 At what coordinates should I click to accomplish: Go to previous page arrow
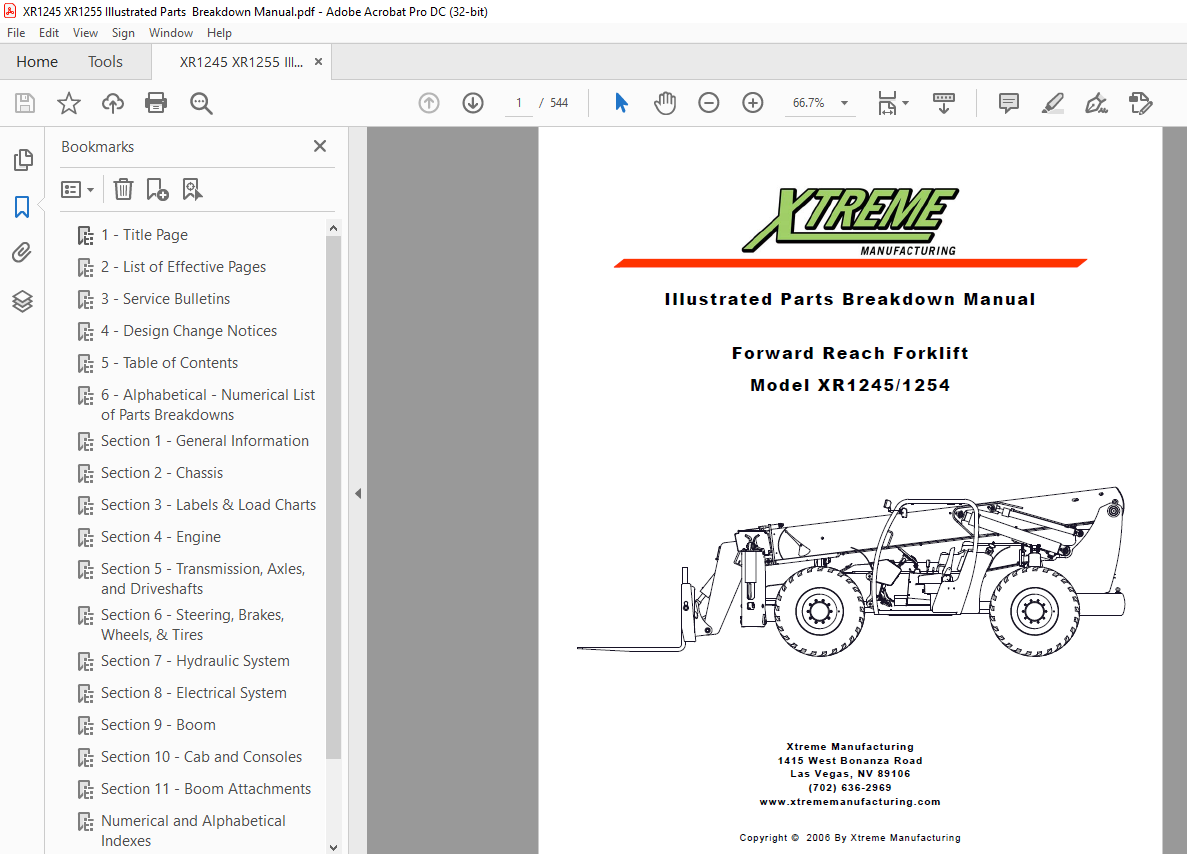429,103
